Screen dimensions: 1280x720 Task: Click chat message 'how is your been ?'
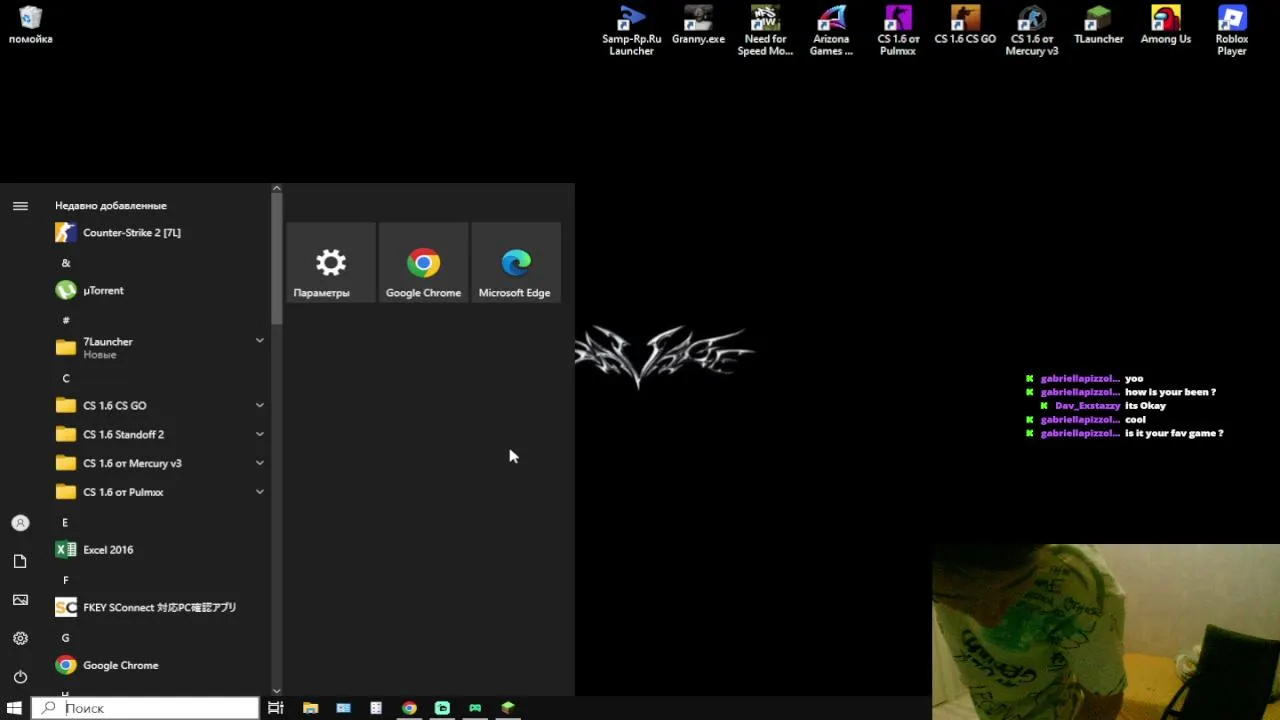click(x=1170, y=392)
